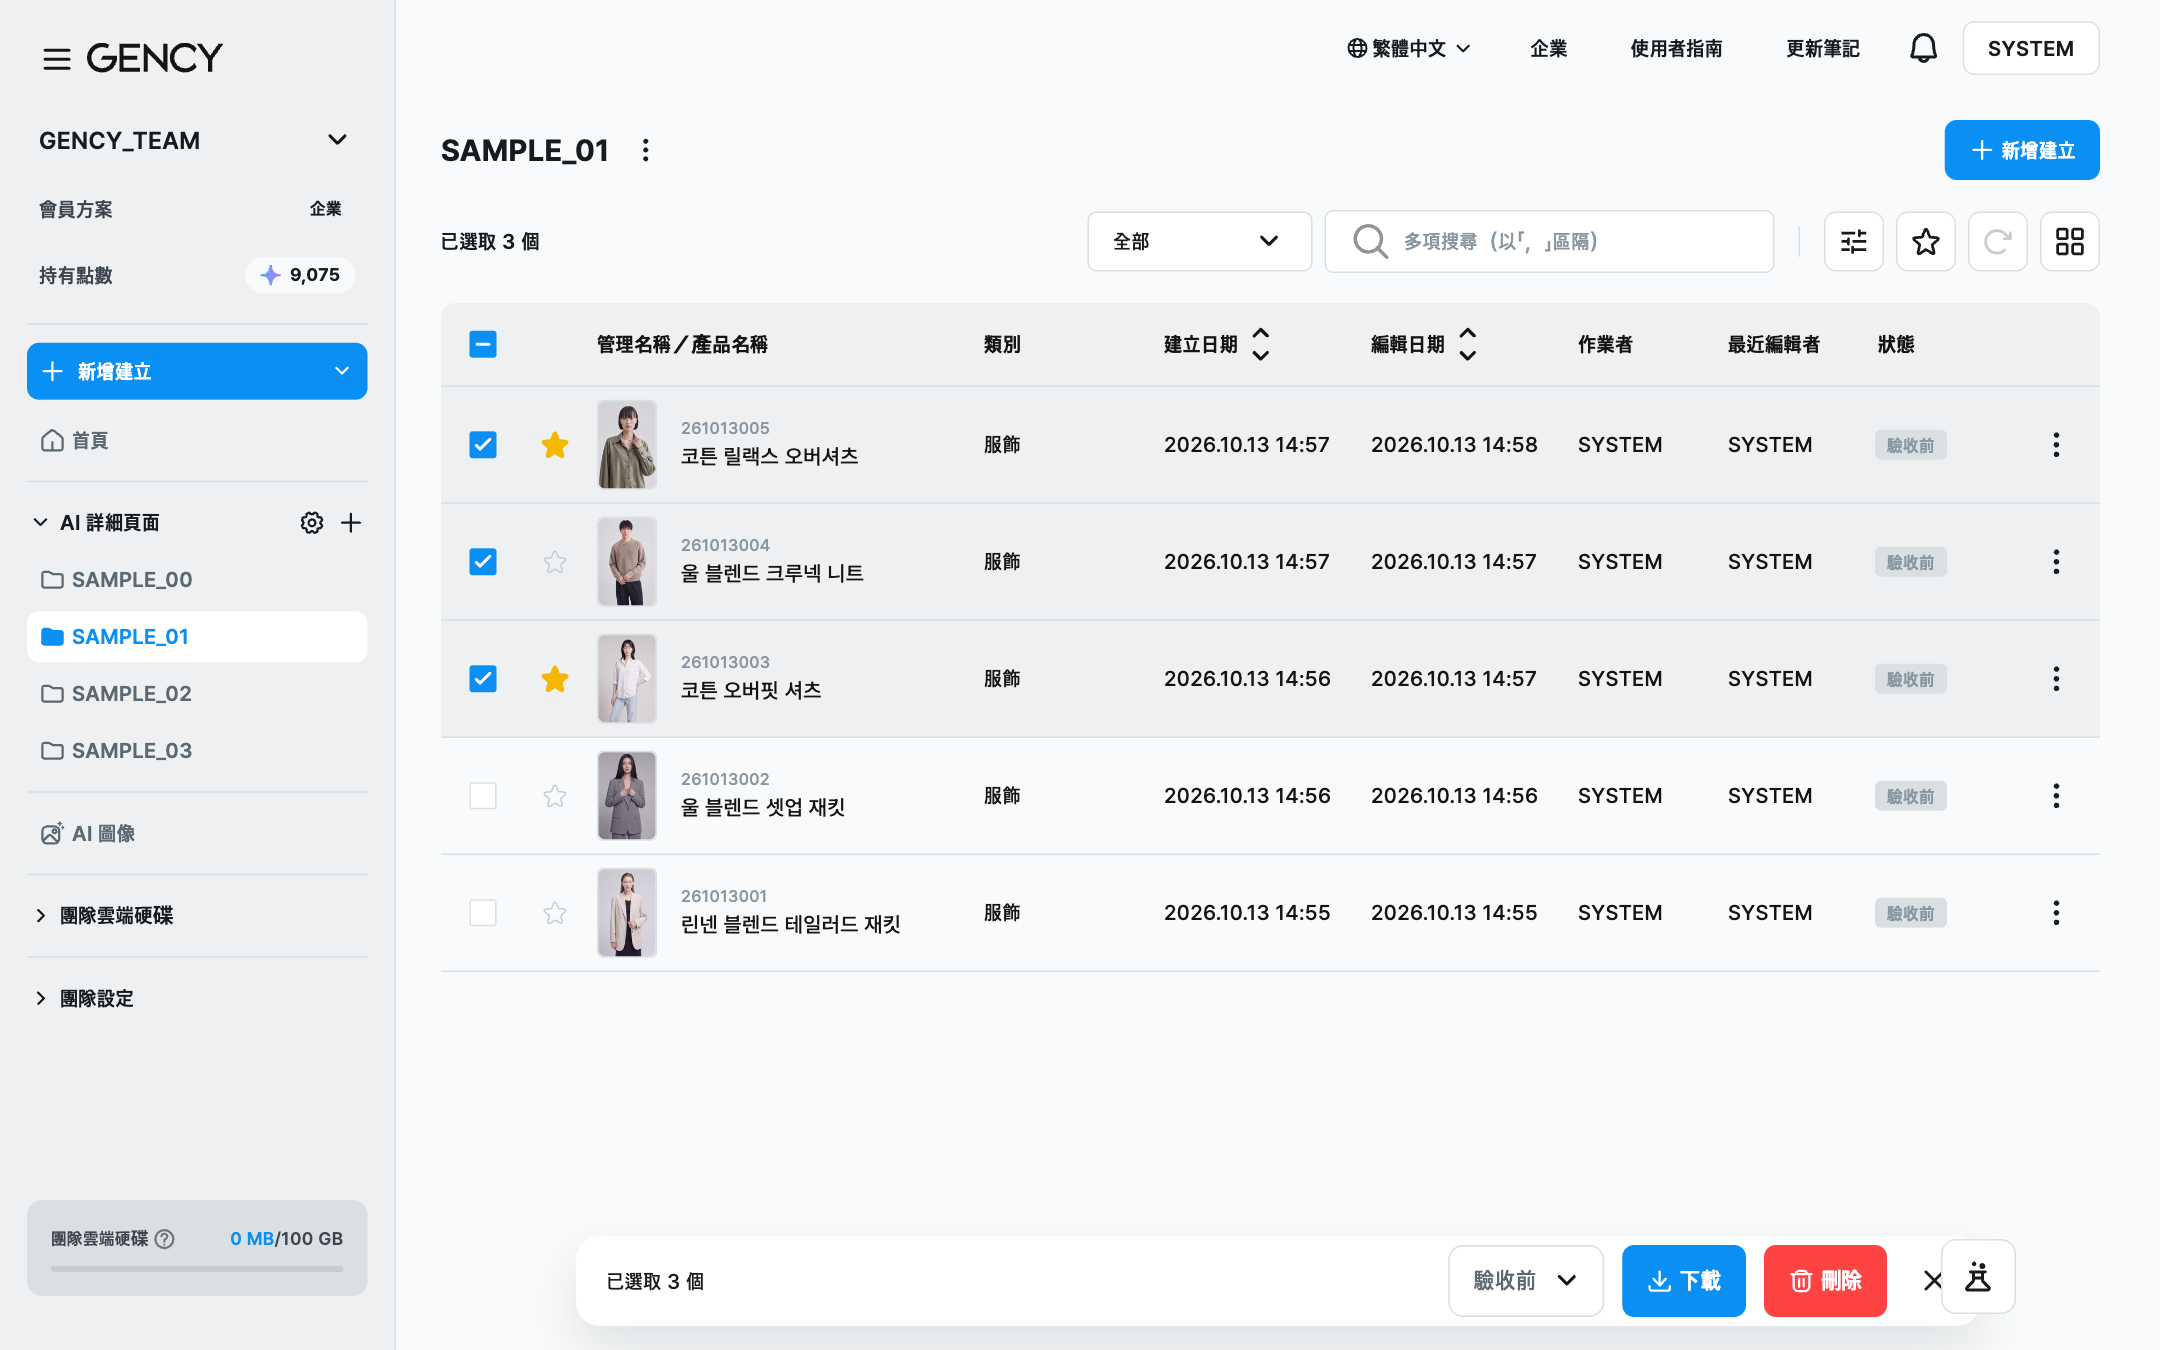
Task: Switch to grid view icon
Action: tap(2070, 241)
